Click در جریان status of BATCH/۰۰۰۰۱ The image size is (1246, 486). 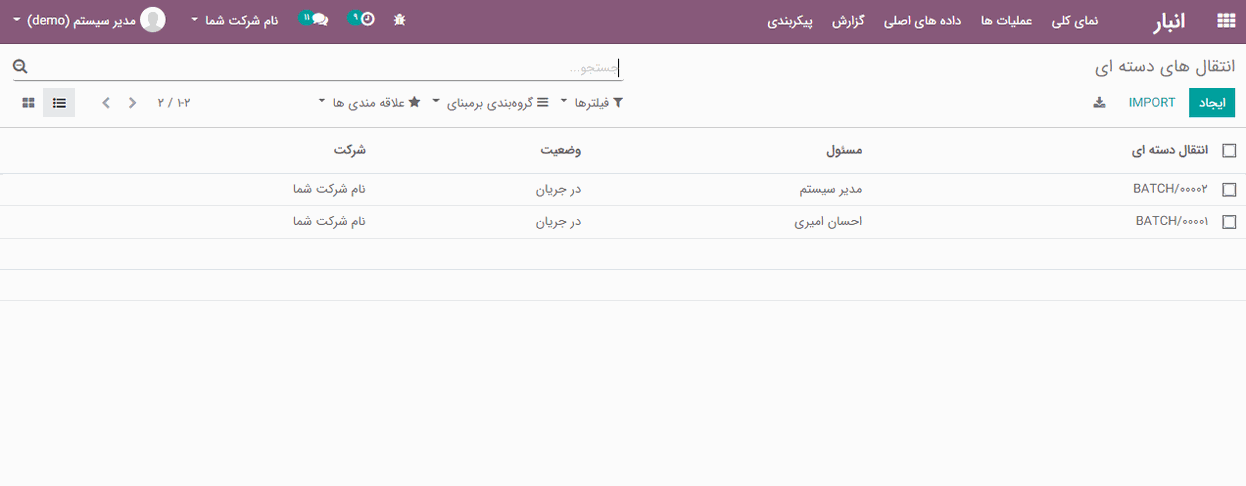(x=559, y=221)
